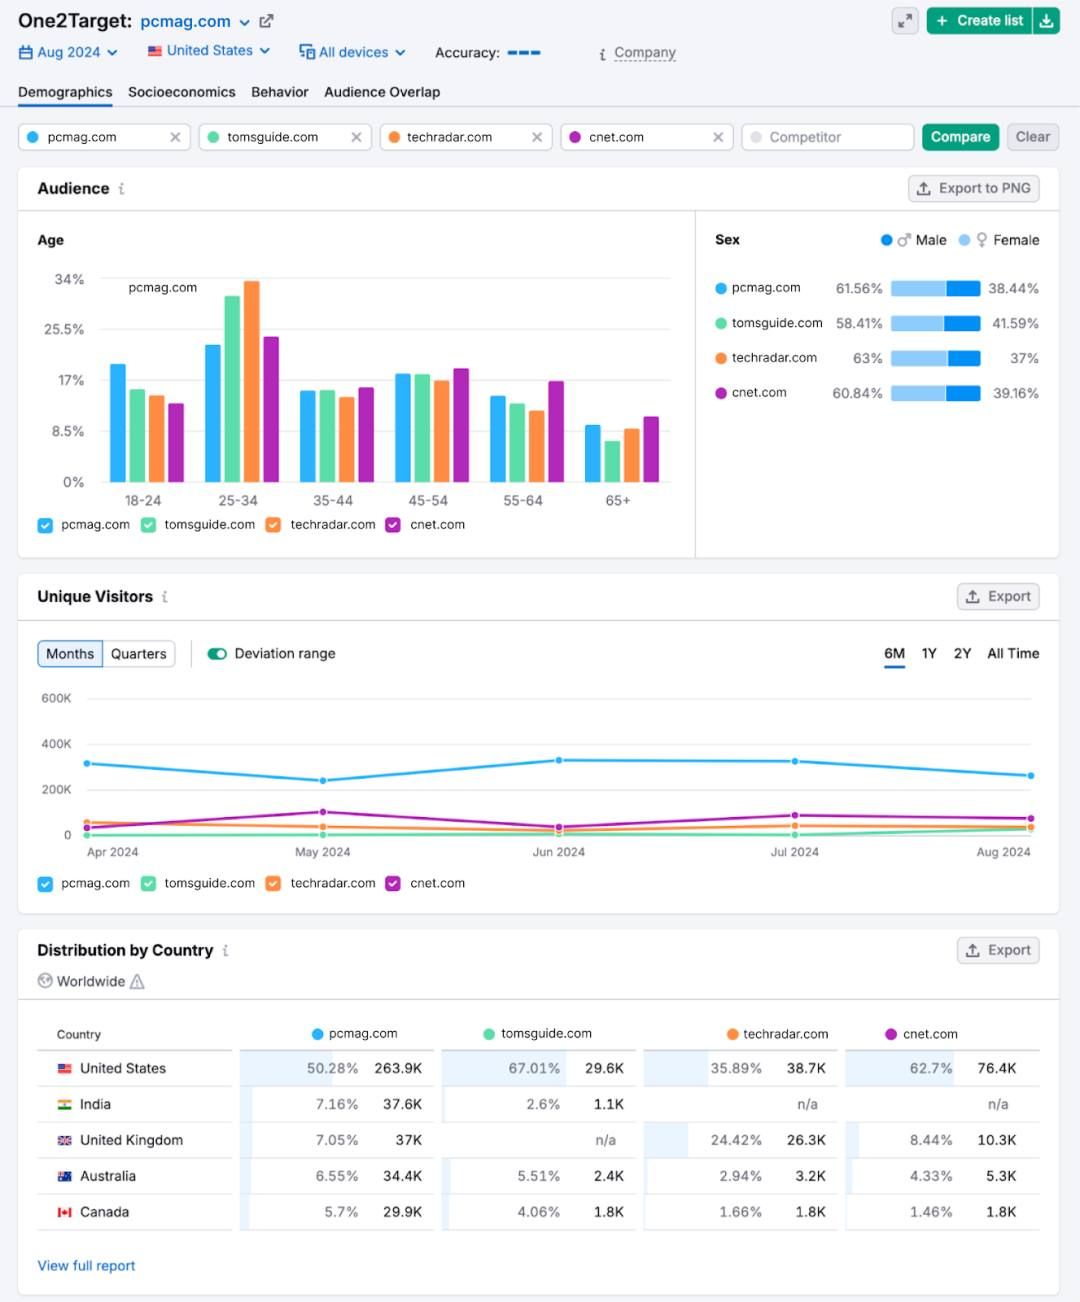1080x1302 pixels.
Task: Open pcmag.com external link icon
Action: tap(266, 21)
